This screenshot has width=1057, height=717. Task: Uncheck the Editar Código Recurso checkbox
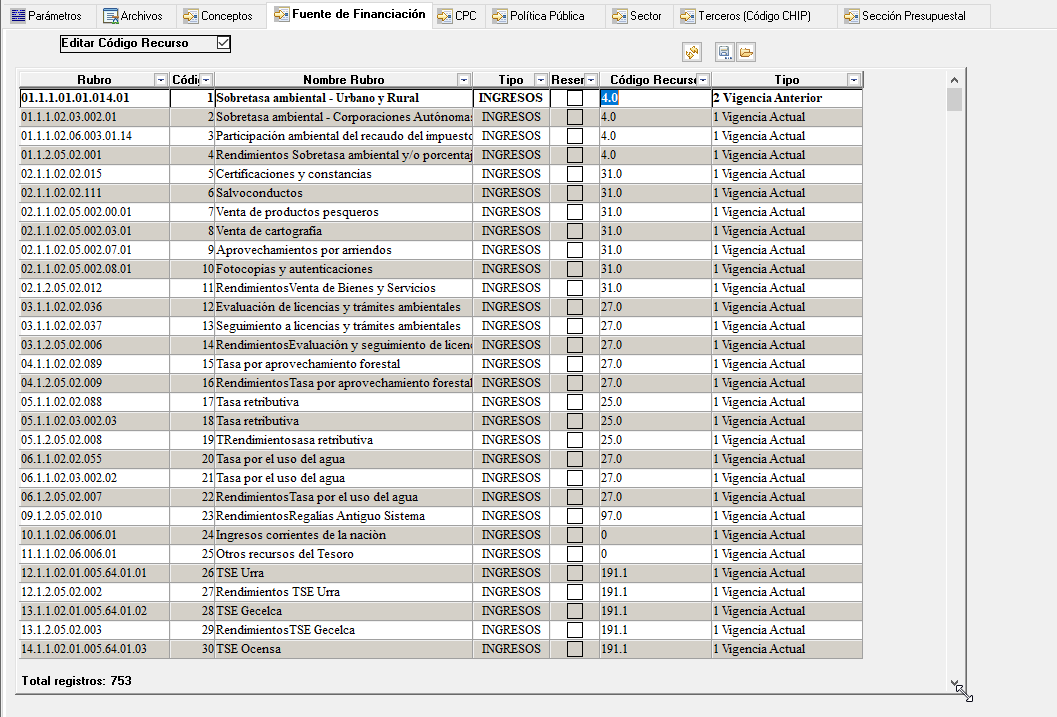click(223, 43)
